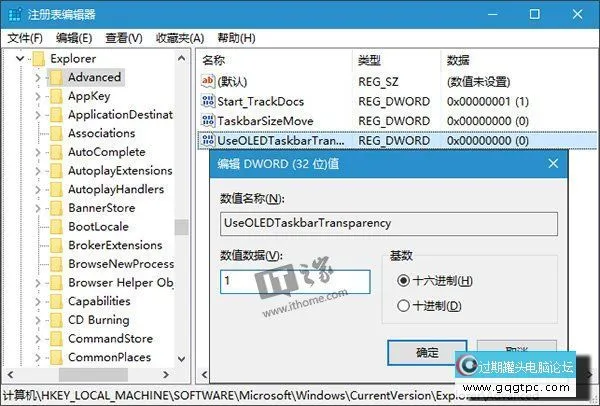Select the Advanced folder icon

pos(57,77)
